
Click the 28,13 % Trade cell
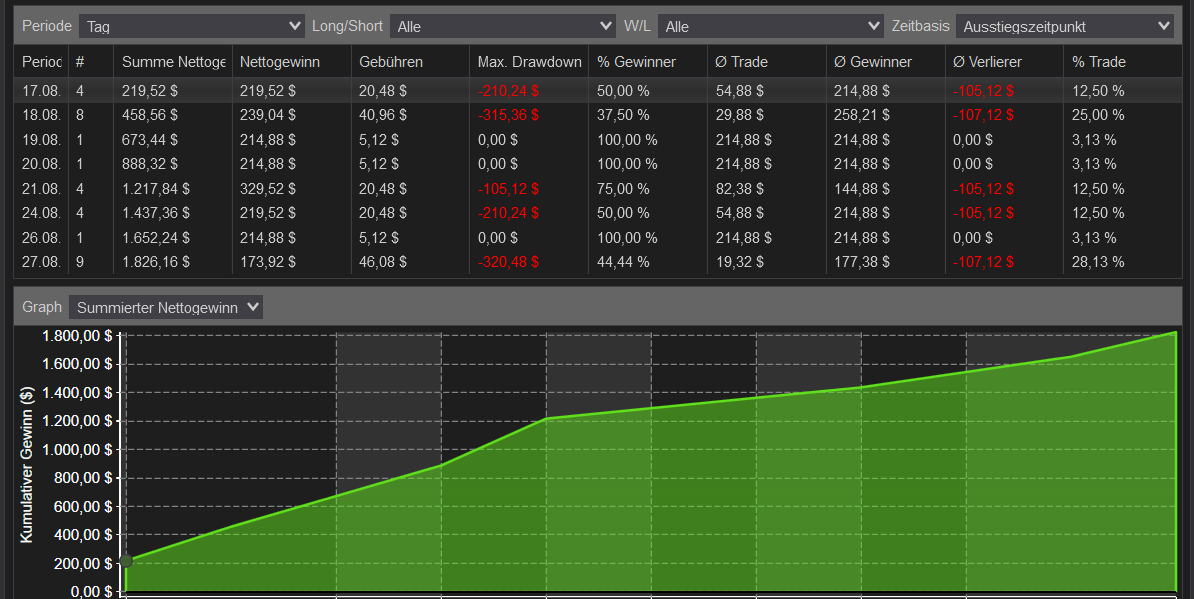[x=1098, y=262]
